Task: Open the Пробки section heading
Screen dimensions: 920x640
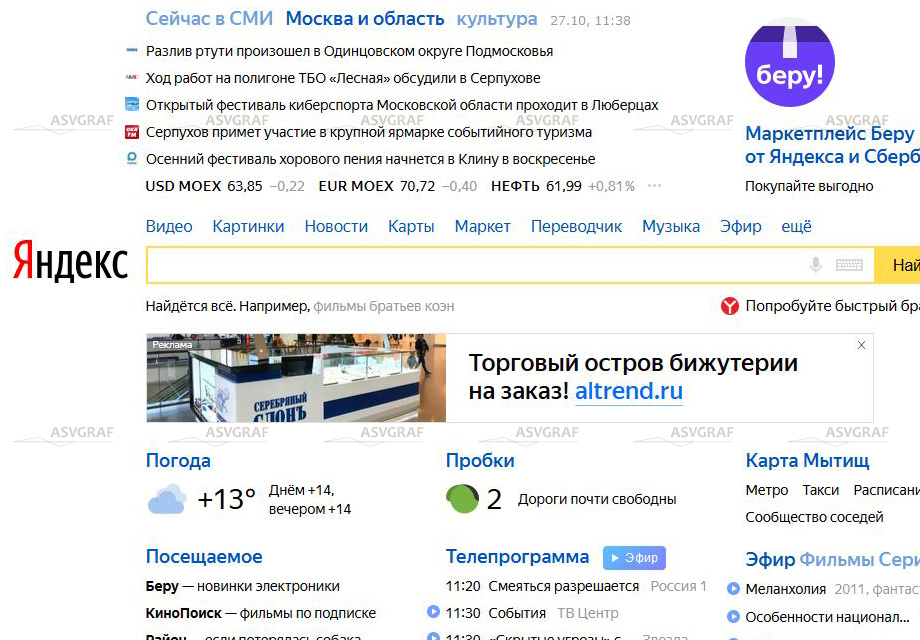Action: [480, 460]
